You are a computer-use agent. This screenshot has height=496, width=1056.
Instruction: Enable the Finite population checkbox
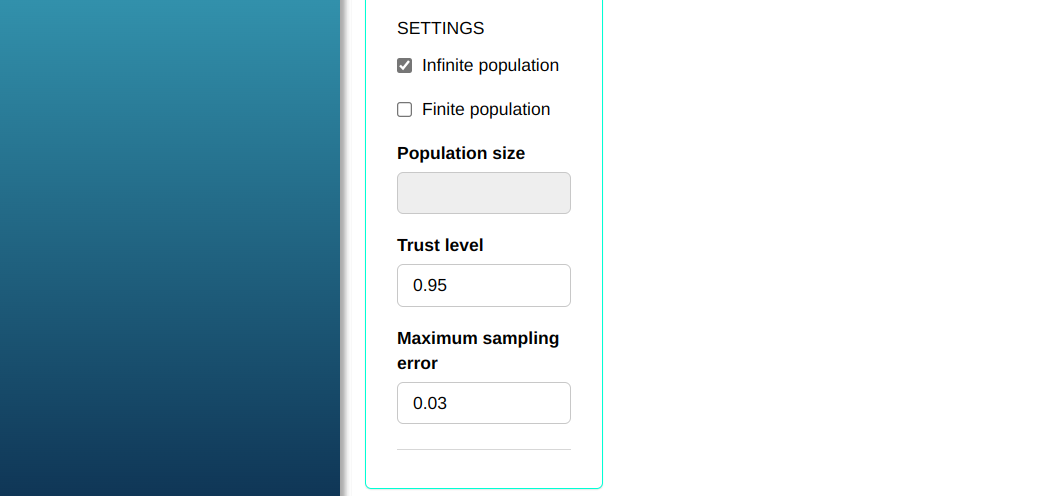(x=405, y=110)
